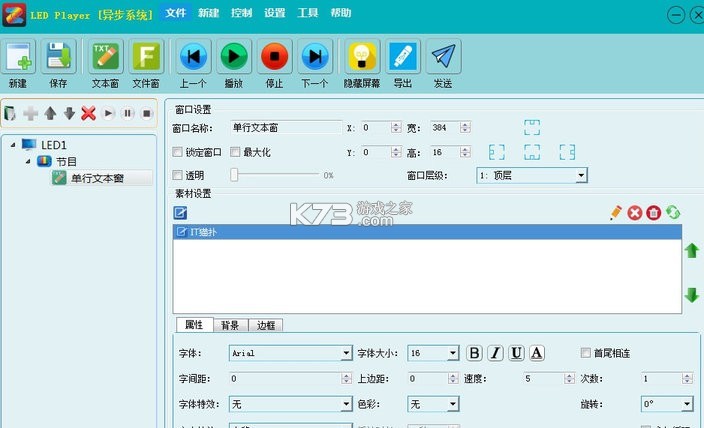Open the 文本窗 text window tool

106,56
